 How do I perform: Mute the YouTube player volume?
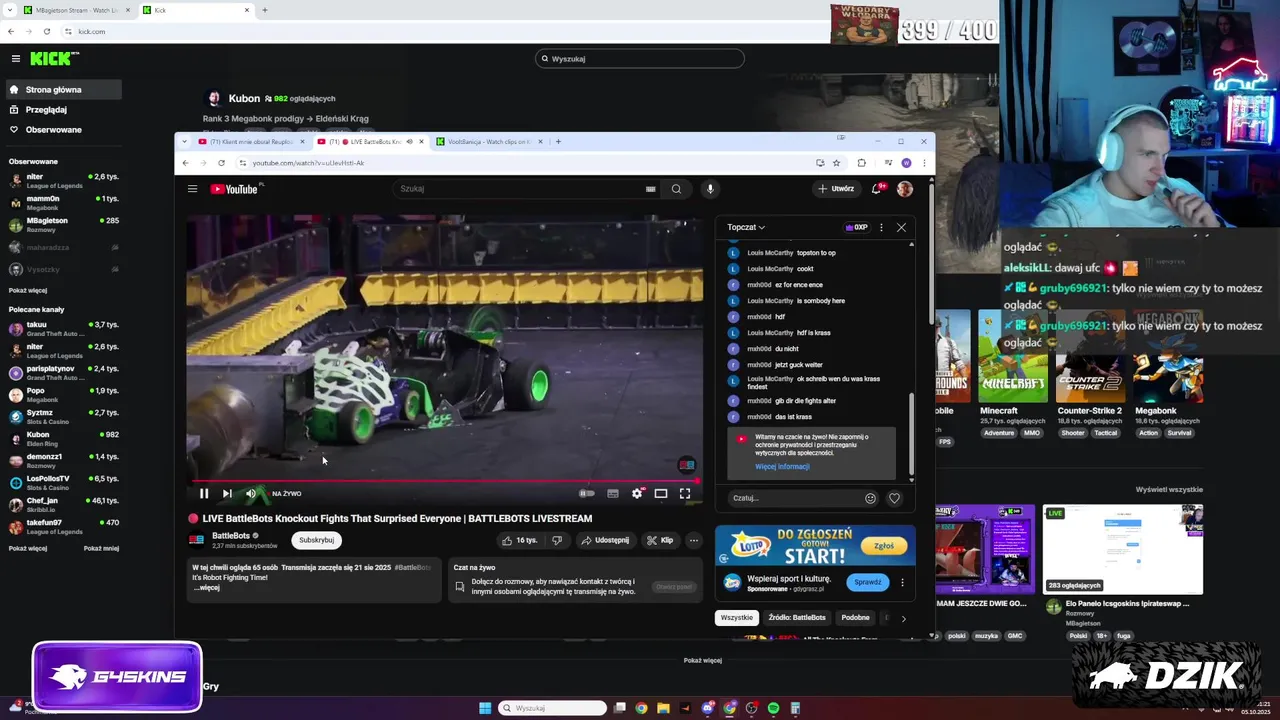tap(251, 493)
